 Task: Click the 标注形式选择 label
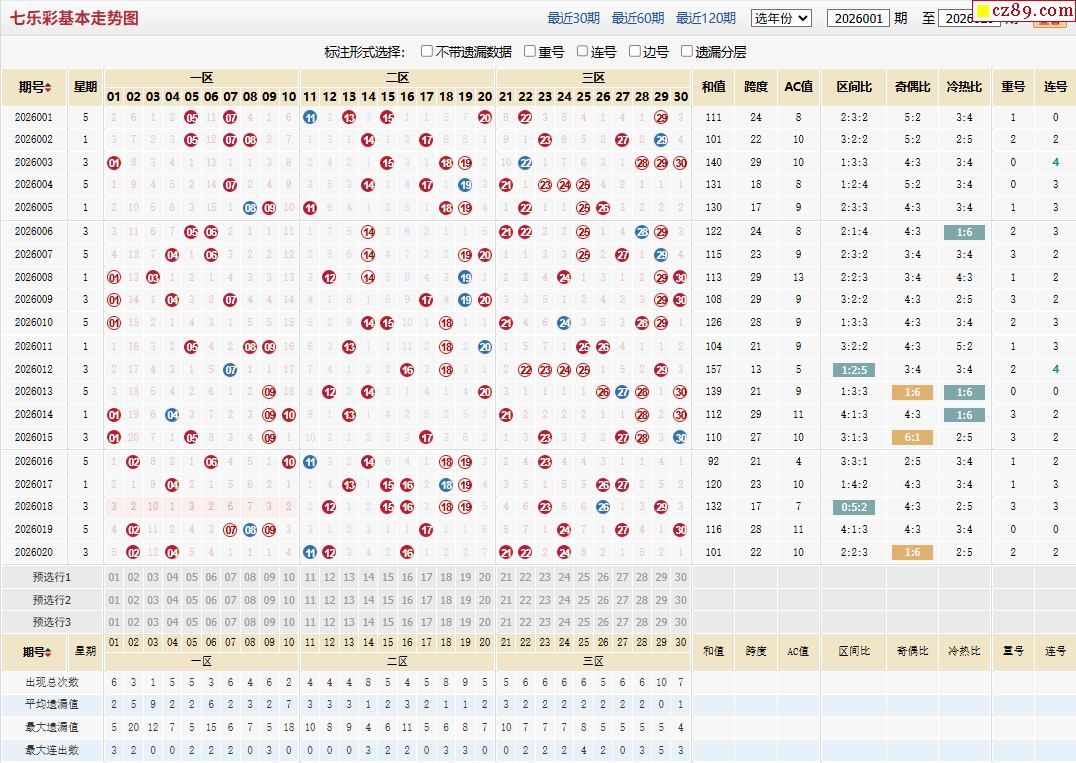tap(364, 51)
